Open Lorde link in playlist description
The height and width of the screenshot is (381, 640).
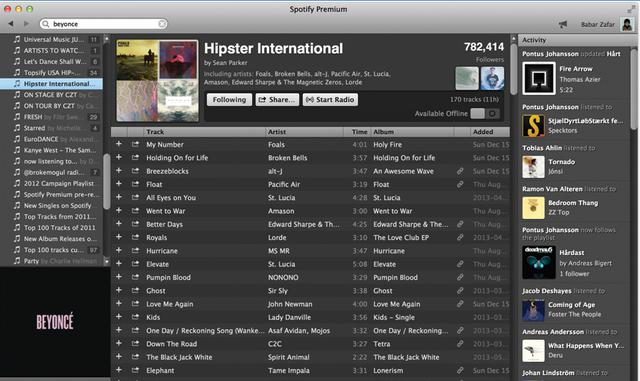(x=353, y=82)
